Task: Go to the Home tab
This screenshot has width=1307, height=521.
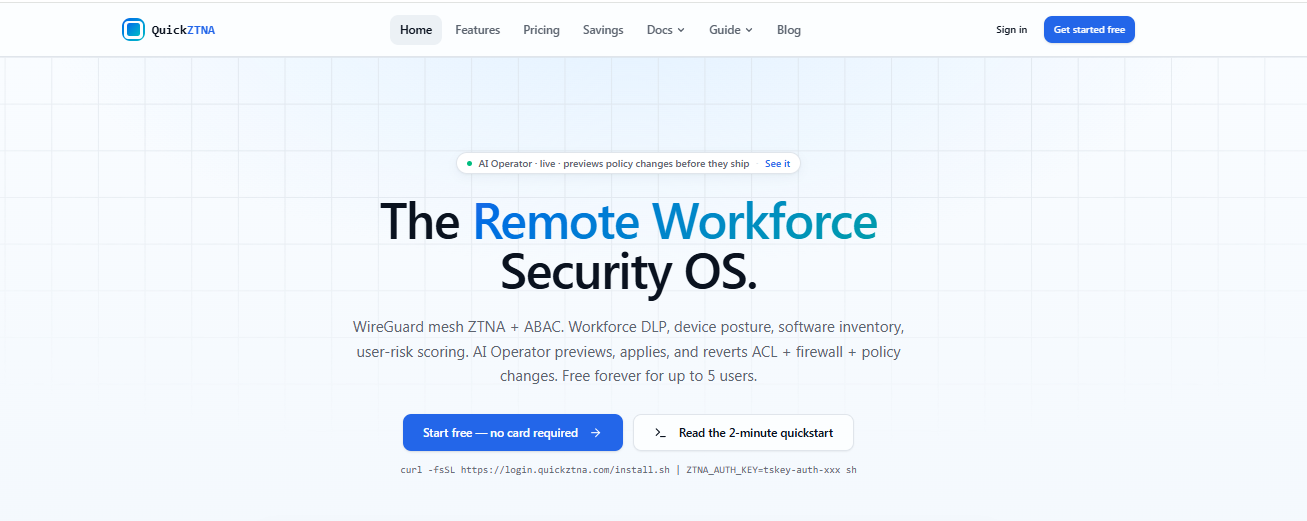Action: pyautogui.click(x=416, y=30)
